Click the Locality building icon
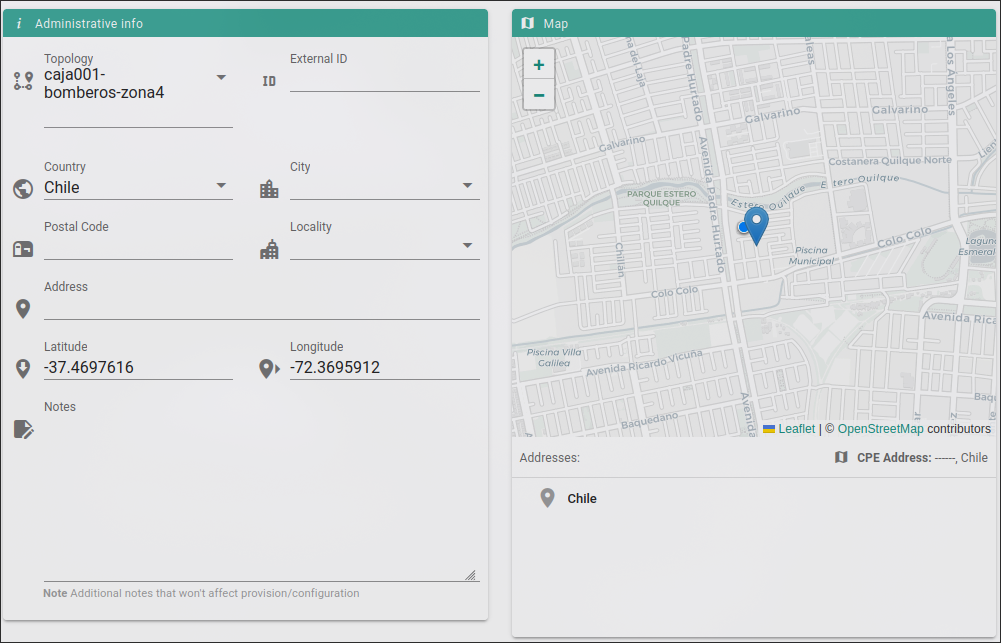The image size is (1001, 643). [269, 249]
